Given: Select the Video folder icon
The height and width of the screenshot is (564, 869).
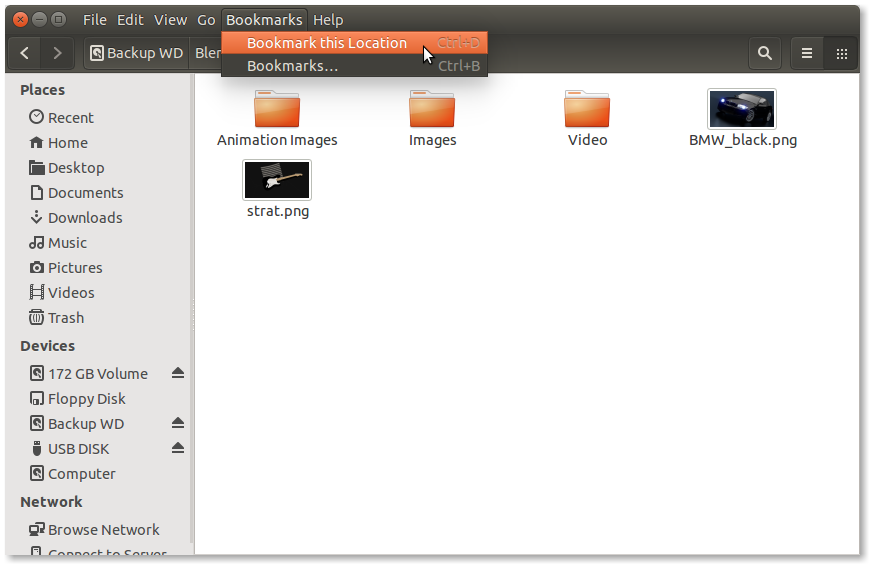Looking at the screenshot, I should (587, 109).
